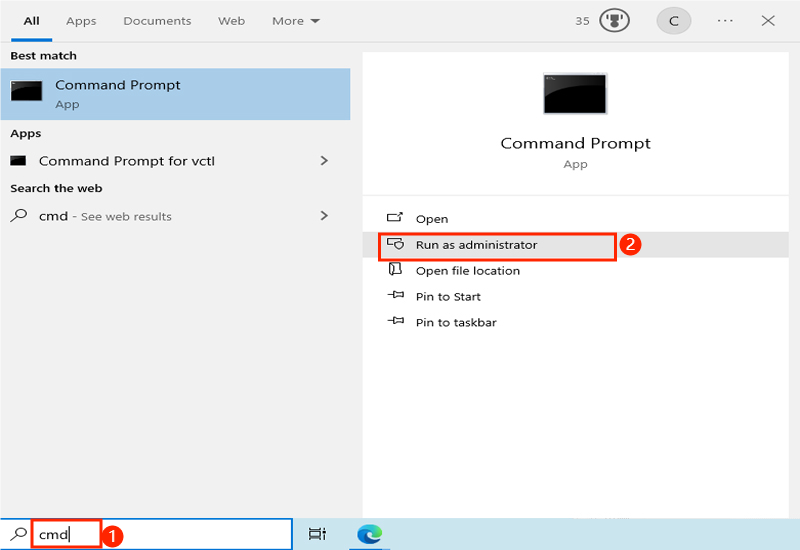
Task: Click the magnifier icon next to cmd web result
Action: point(19,216)
